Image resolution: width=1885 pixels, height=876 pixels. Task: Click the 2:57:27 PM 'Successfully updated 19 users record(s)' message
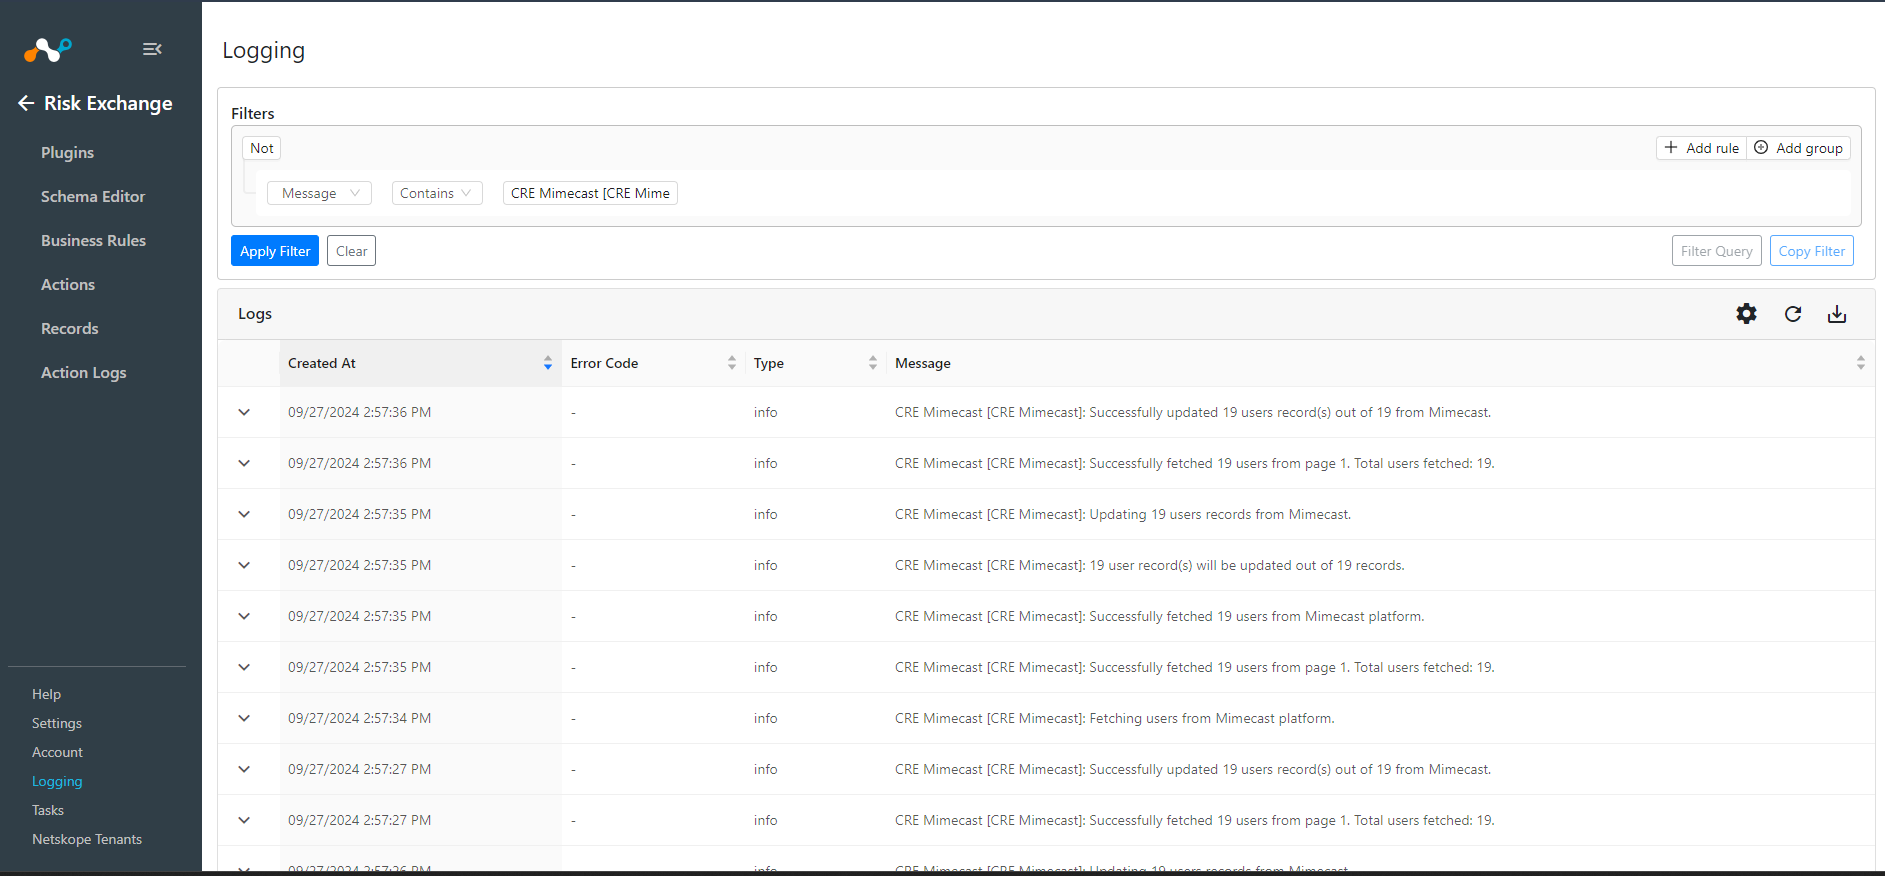(1193, 769)
